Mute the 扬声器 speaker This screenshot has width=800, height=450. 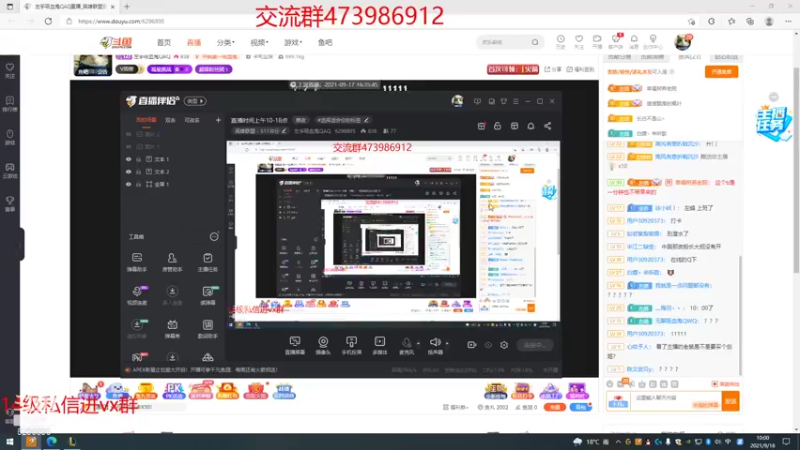435,345
